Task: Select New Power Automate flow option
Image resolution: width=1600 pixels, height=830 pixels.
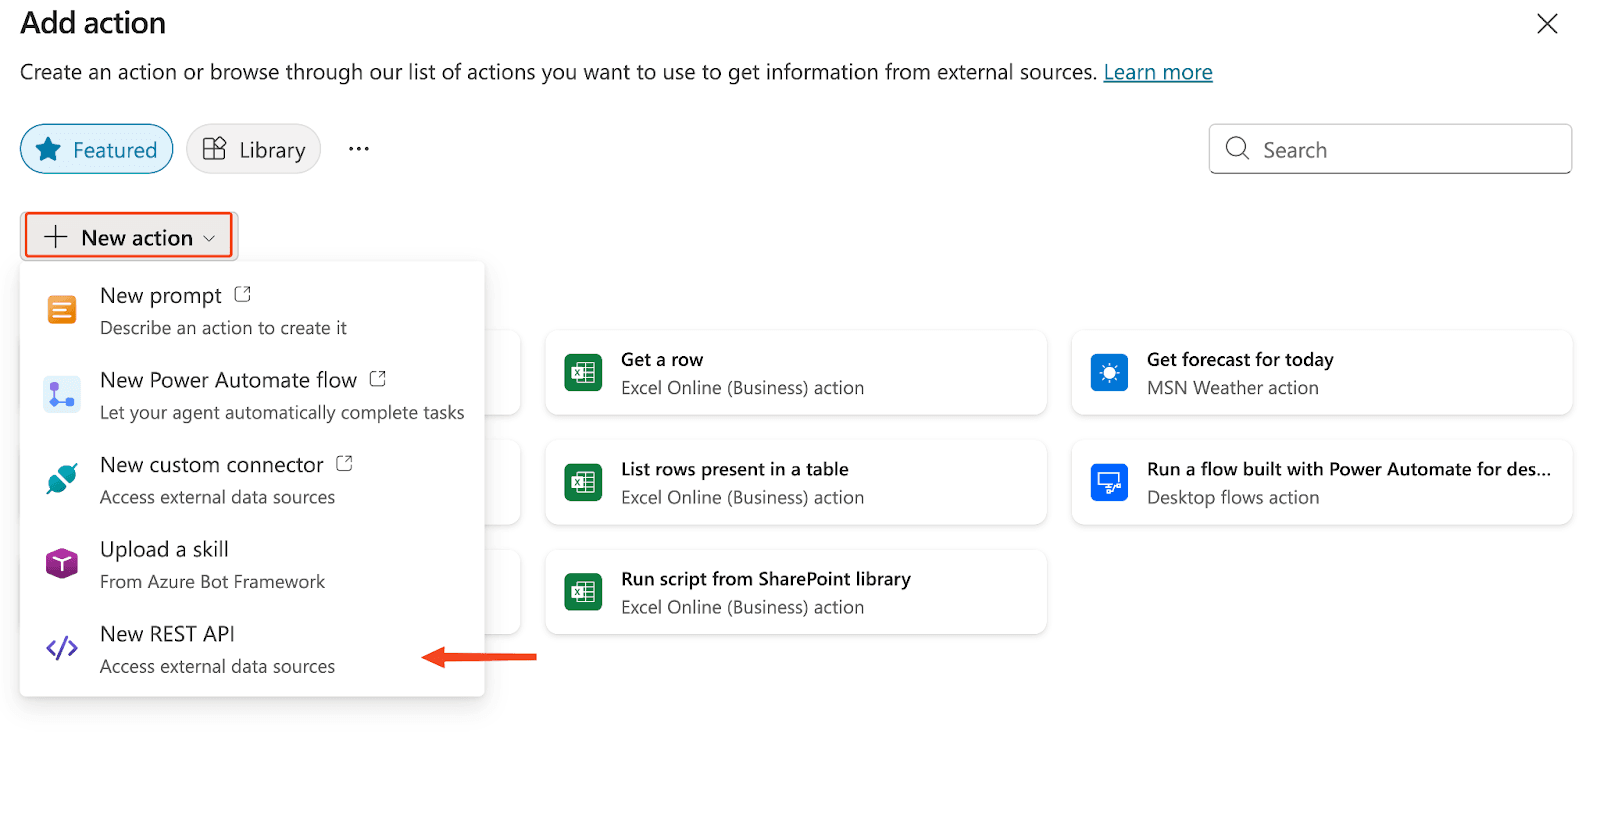Action: click(x=229, y=380)
